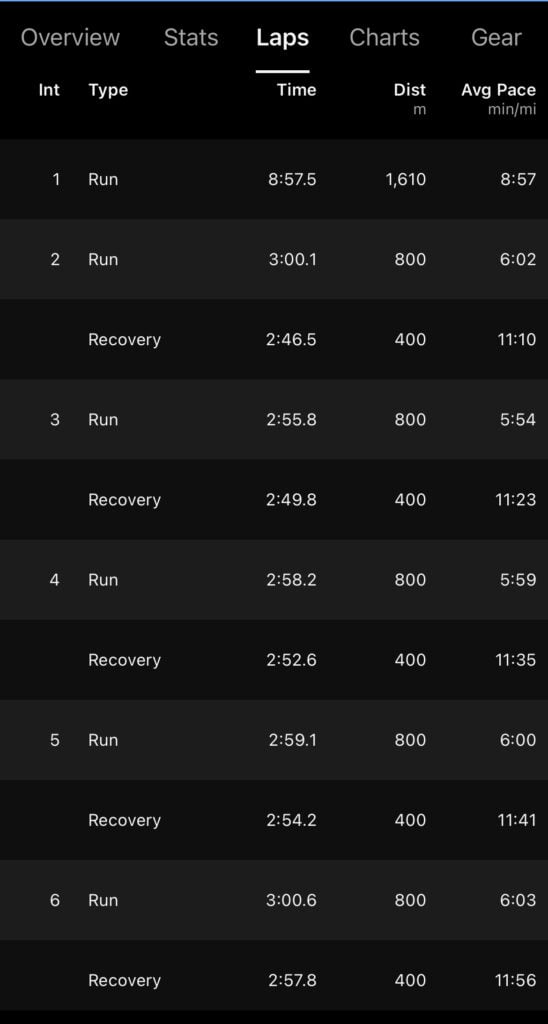Viewport: 548px width, 1024px height.
Task: Go to the Charts tab
Action: [x=384, y=37]
